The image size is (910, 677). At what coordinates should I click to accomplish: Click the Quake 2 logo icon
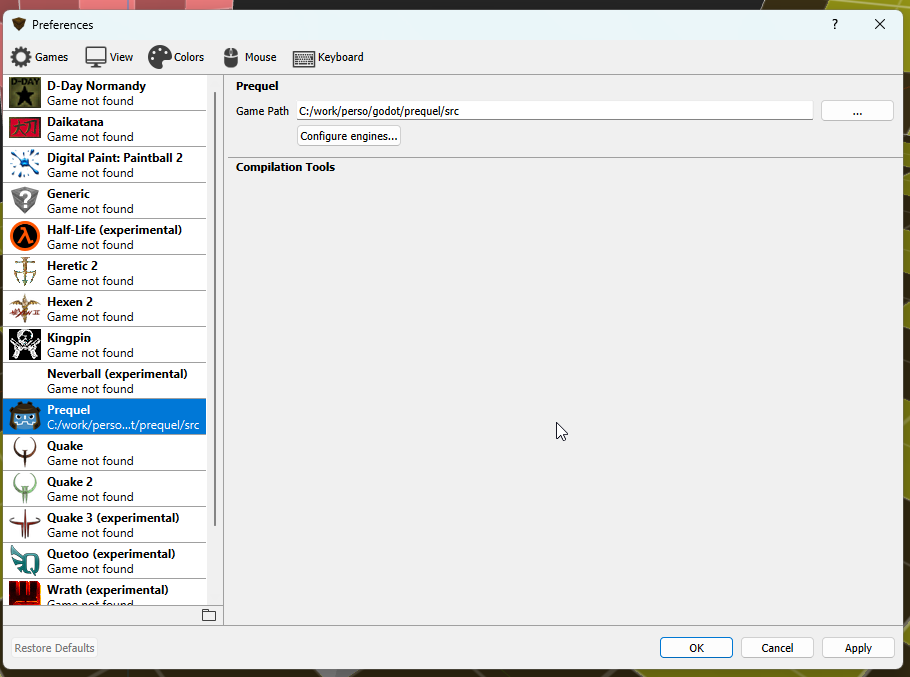[x=25, y=489]
